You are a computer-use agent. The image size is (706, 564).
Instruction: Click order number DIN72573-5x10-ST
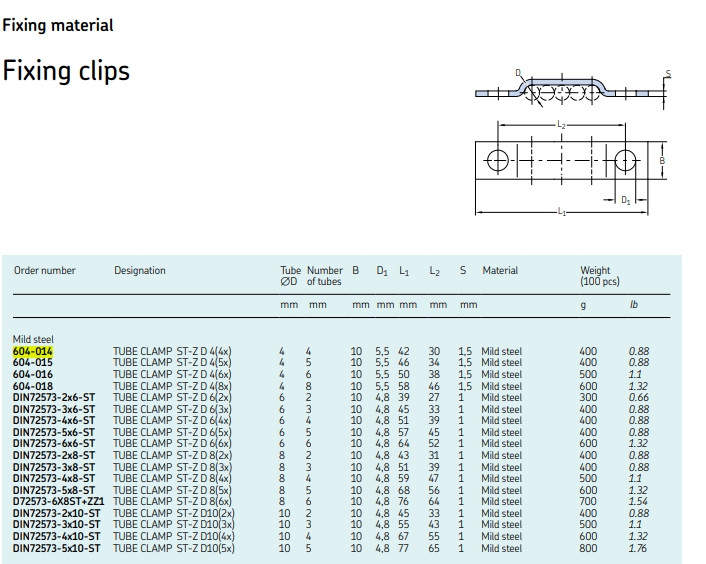[x=56, y=548]
